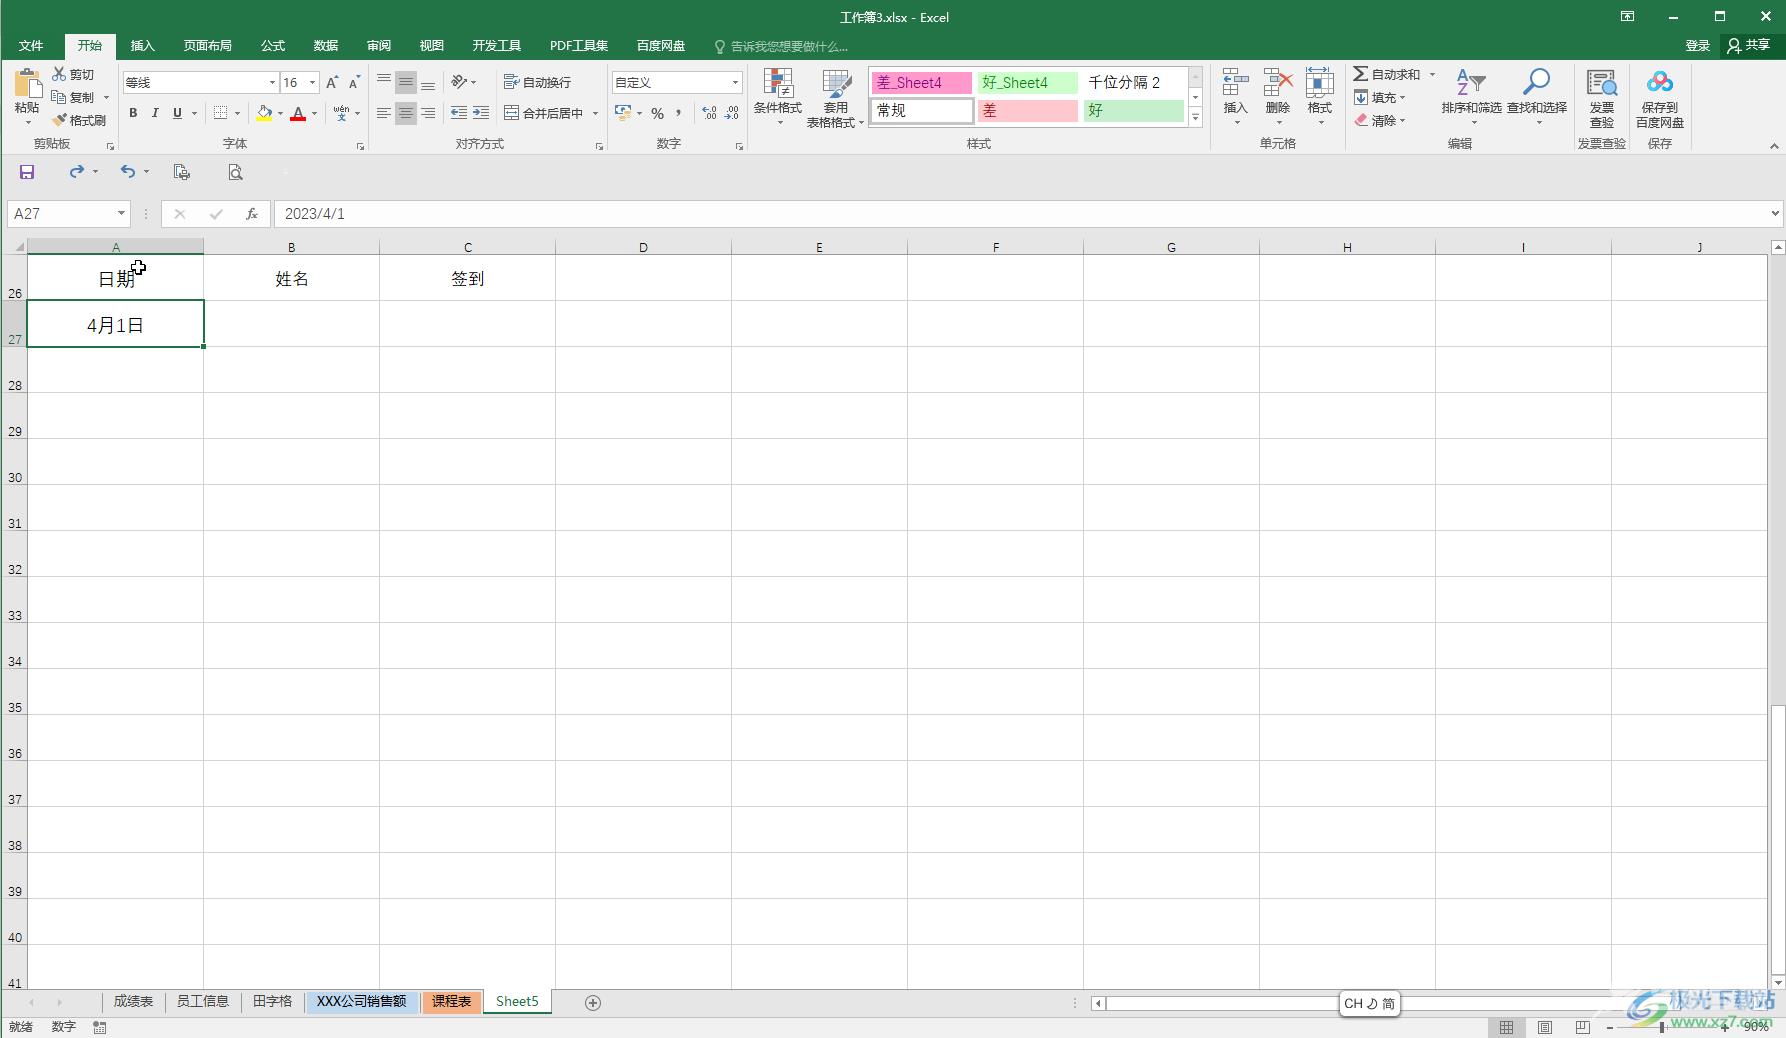Switch to Normal view in status bar
The image size is (1786, 1038).
click(x=1506, y=1027)
